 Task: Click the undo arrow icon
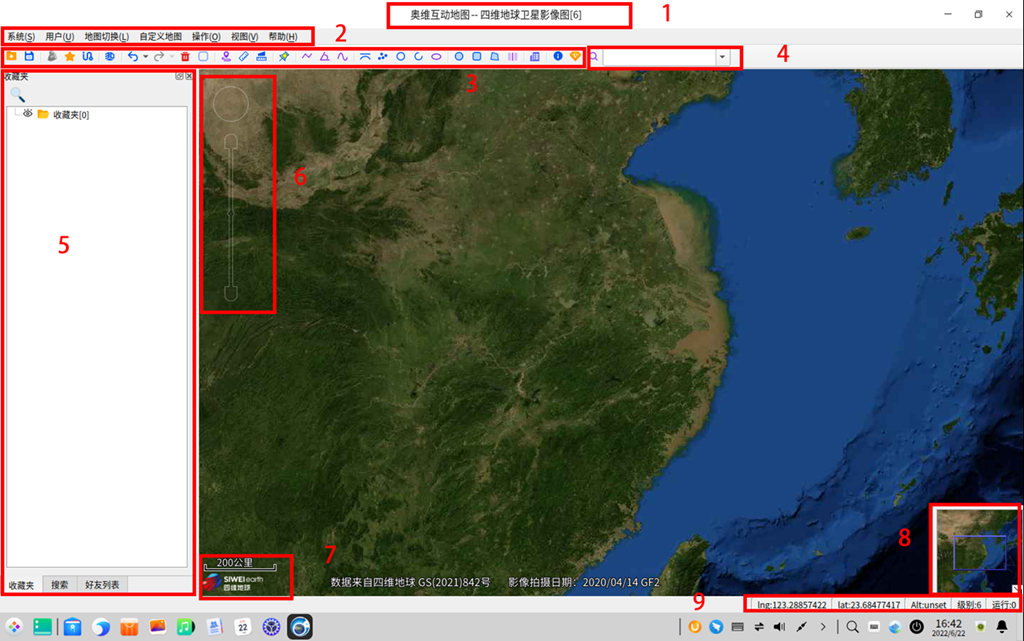[132, 57]
